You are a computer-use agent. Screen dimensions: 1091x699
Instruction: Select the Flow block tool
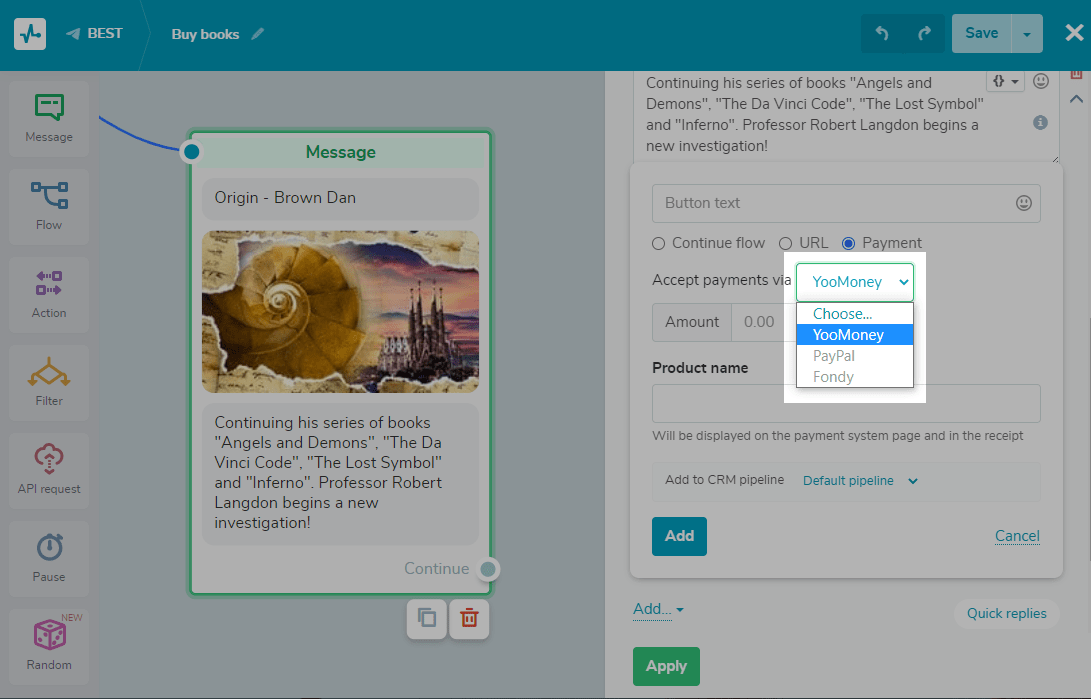pos(48,206)
